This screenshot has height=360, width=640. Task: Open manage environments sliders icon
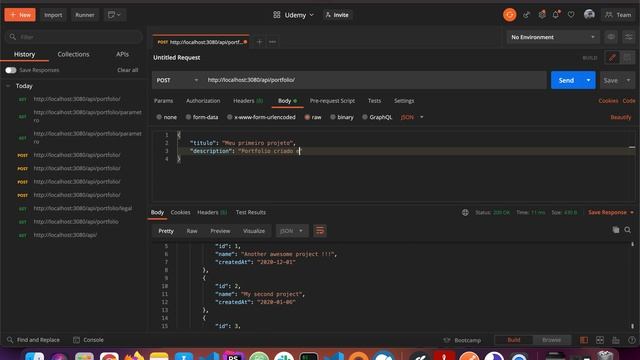point(629,37)
